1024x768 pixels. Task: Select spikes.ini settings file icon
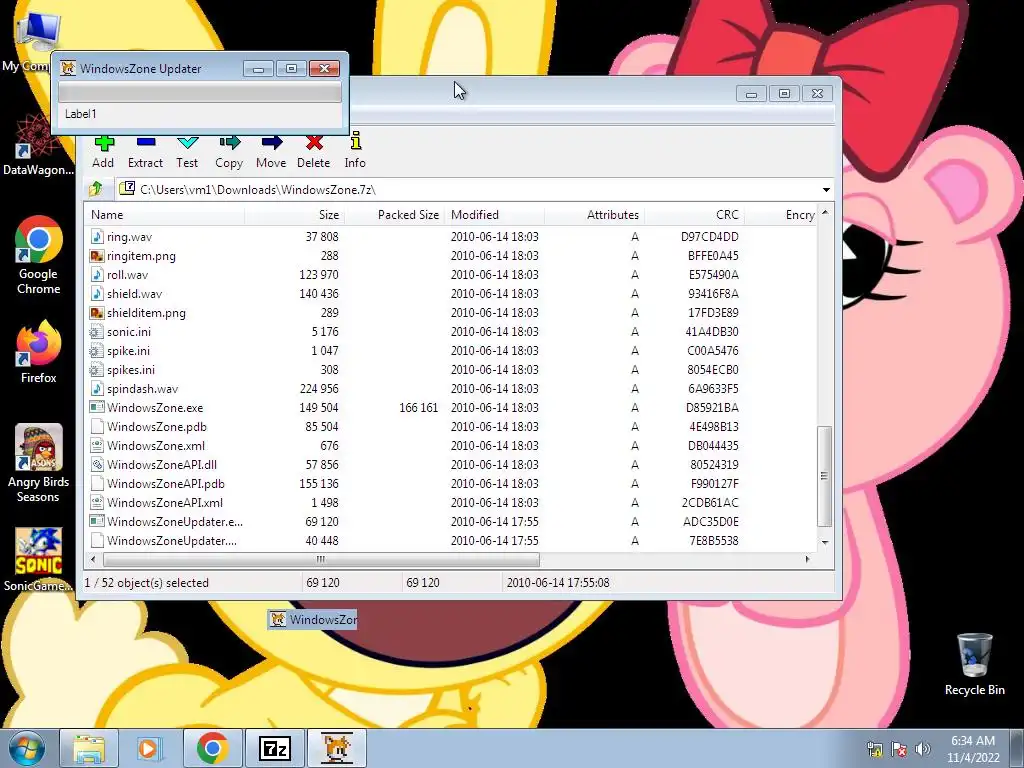(97, 370)
